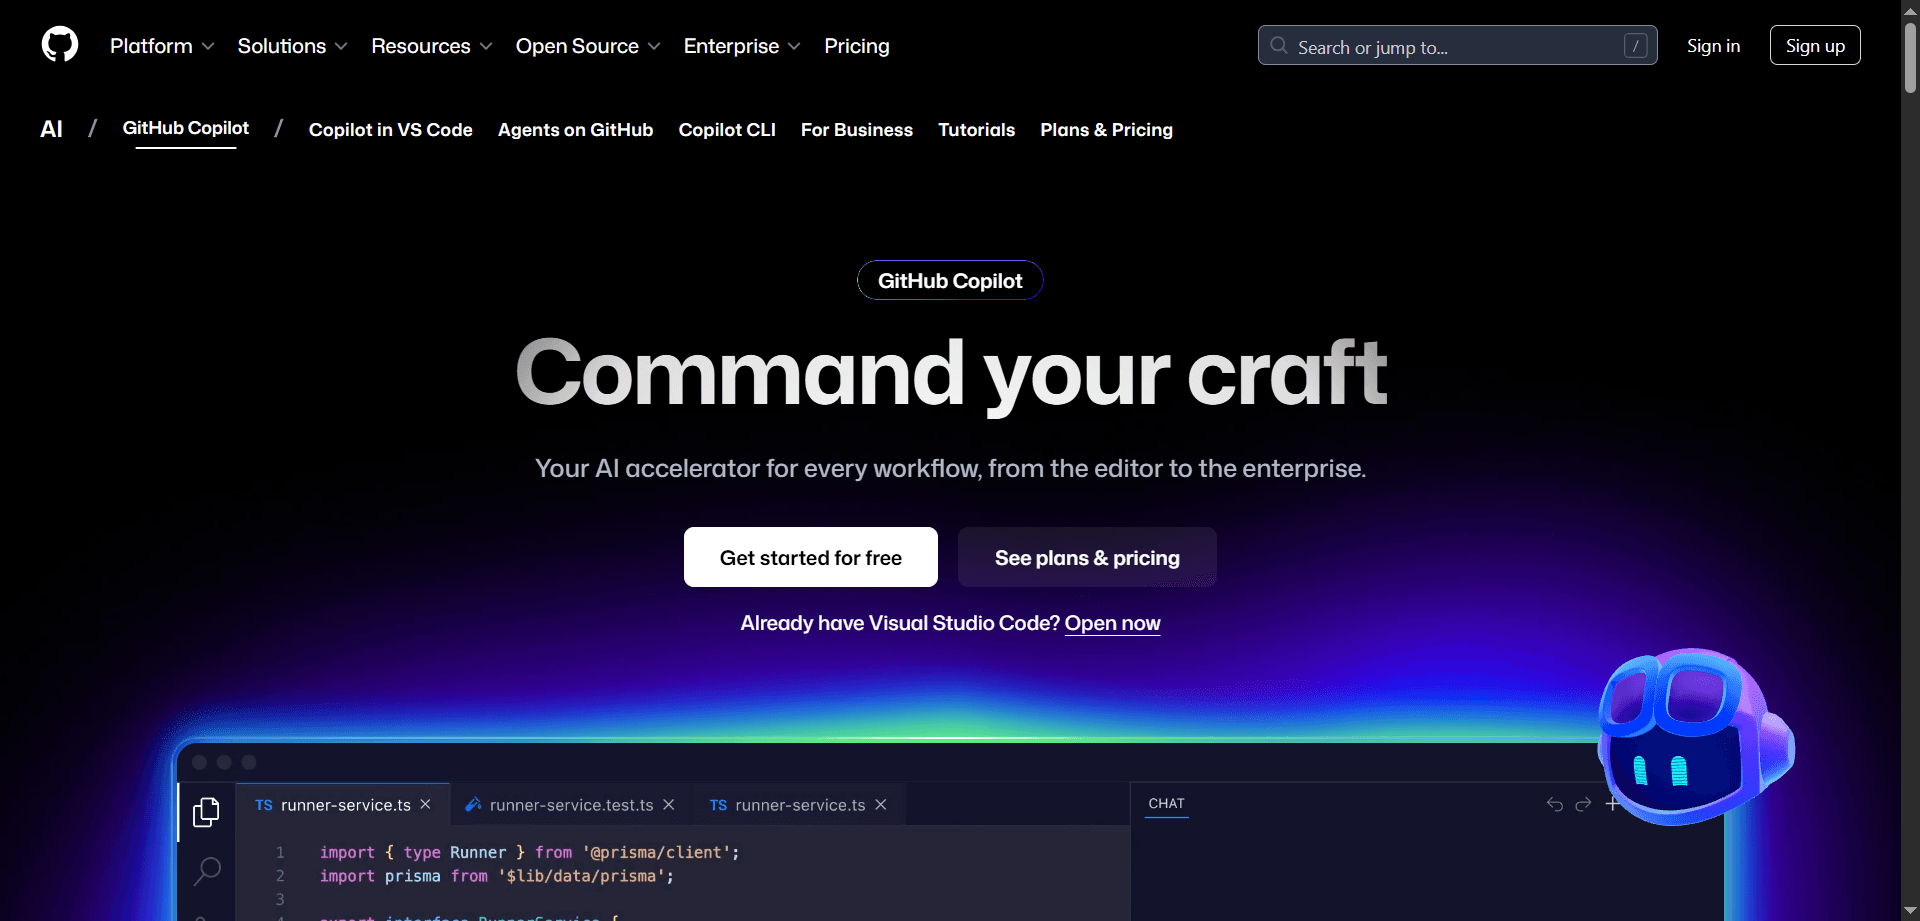
Task: Switch to the CHAT tab
Action: coord(1166,803)
